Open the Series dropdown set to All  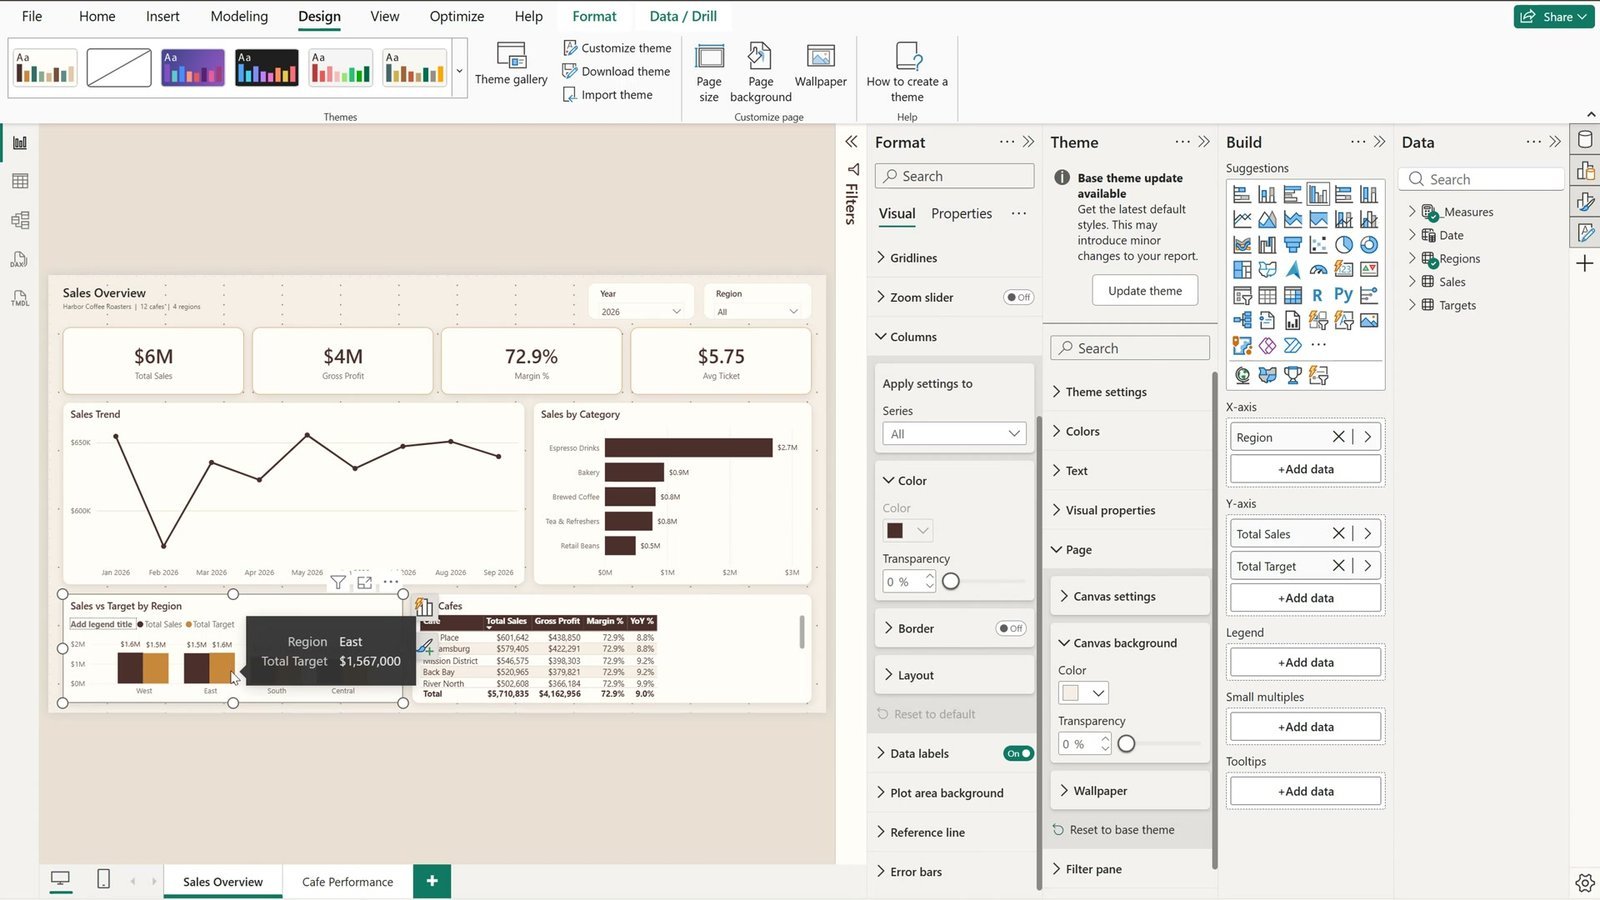[x=954, y=434]
